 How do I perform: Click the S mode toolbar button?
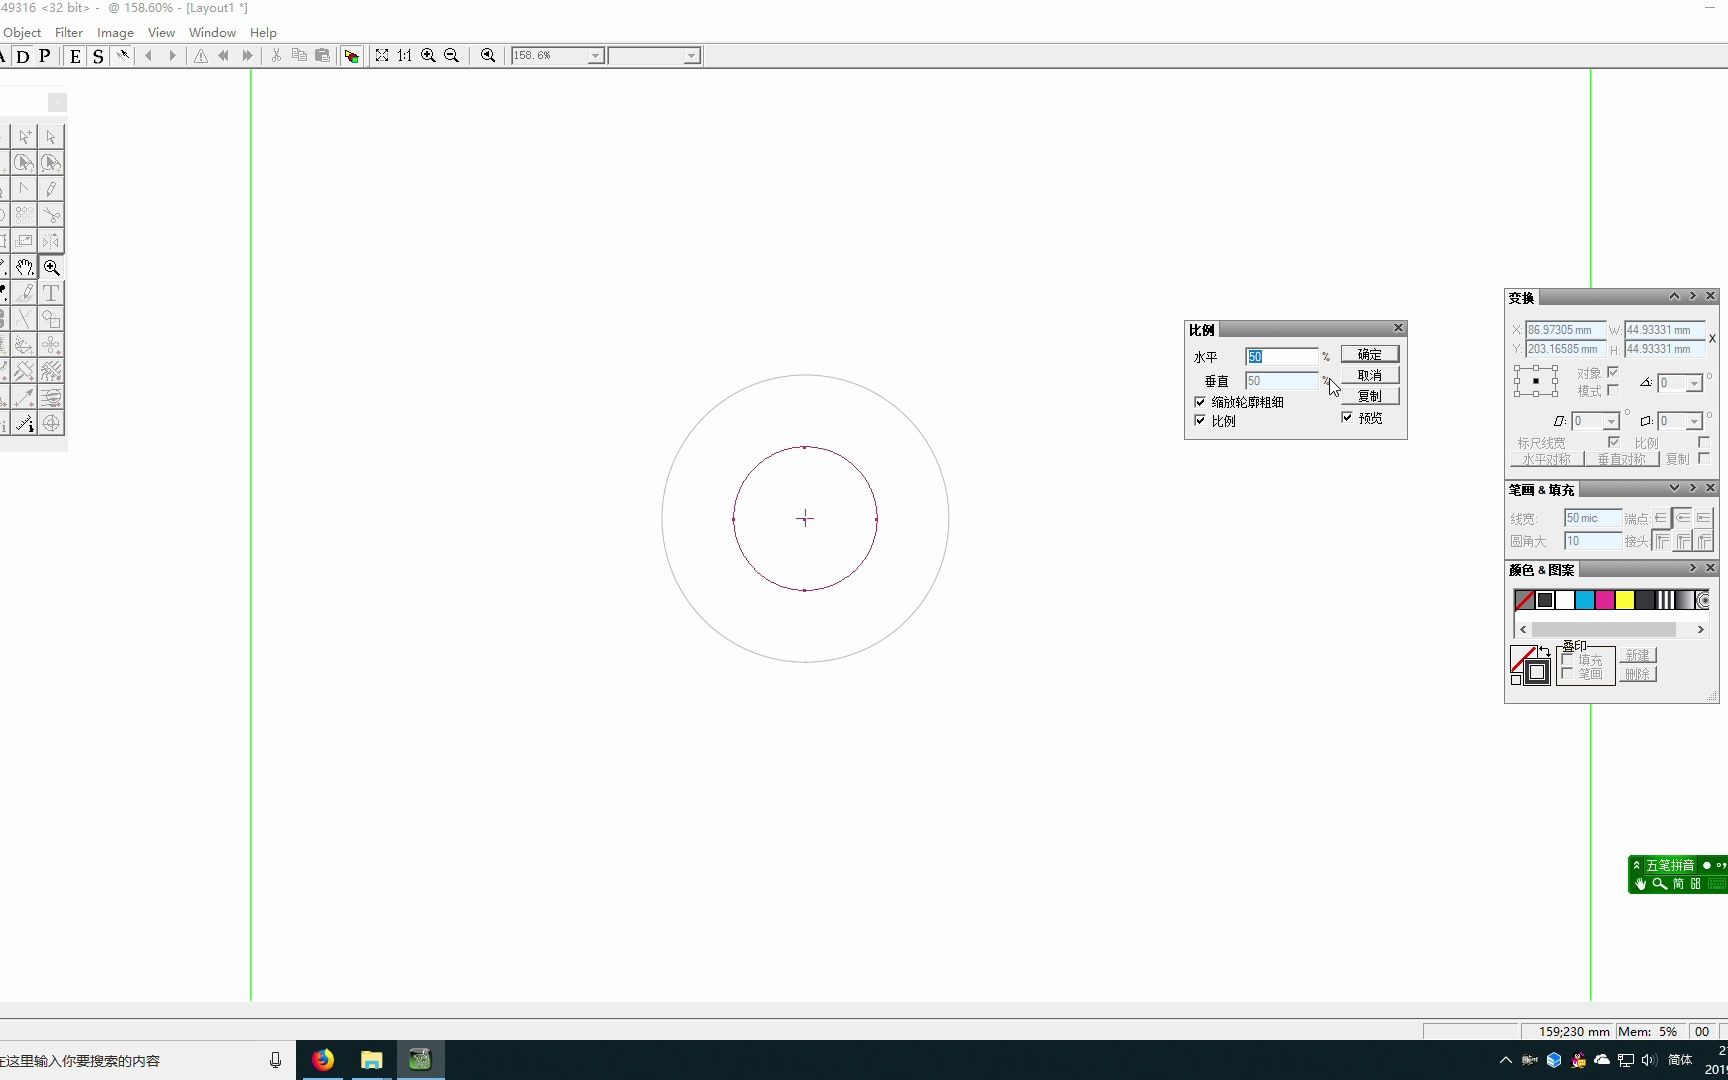[x=98, y=56]
